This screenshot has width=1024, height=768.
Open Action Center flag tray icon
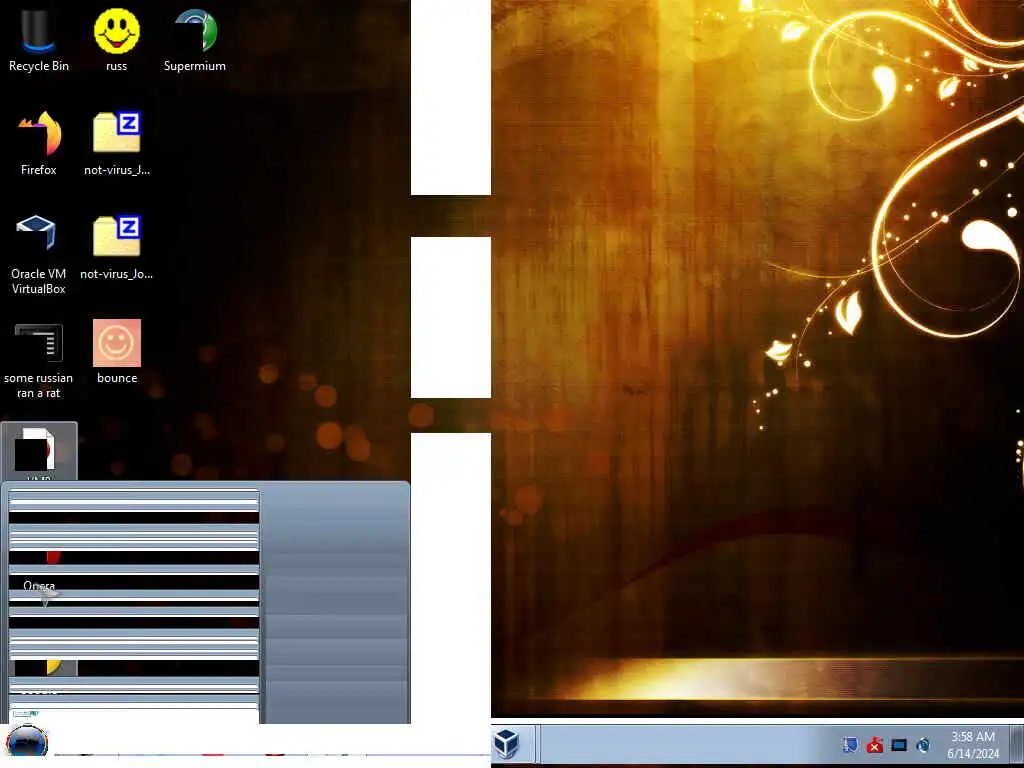tap(850, 744)
